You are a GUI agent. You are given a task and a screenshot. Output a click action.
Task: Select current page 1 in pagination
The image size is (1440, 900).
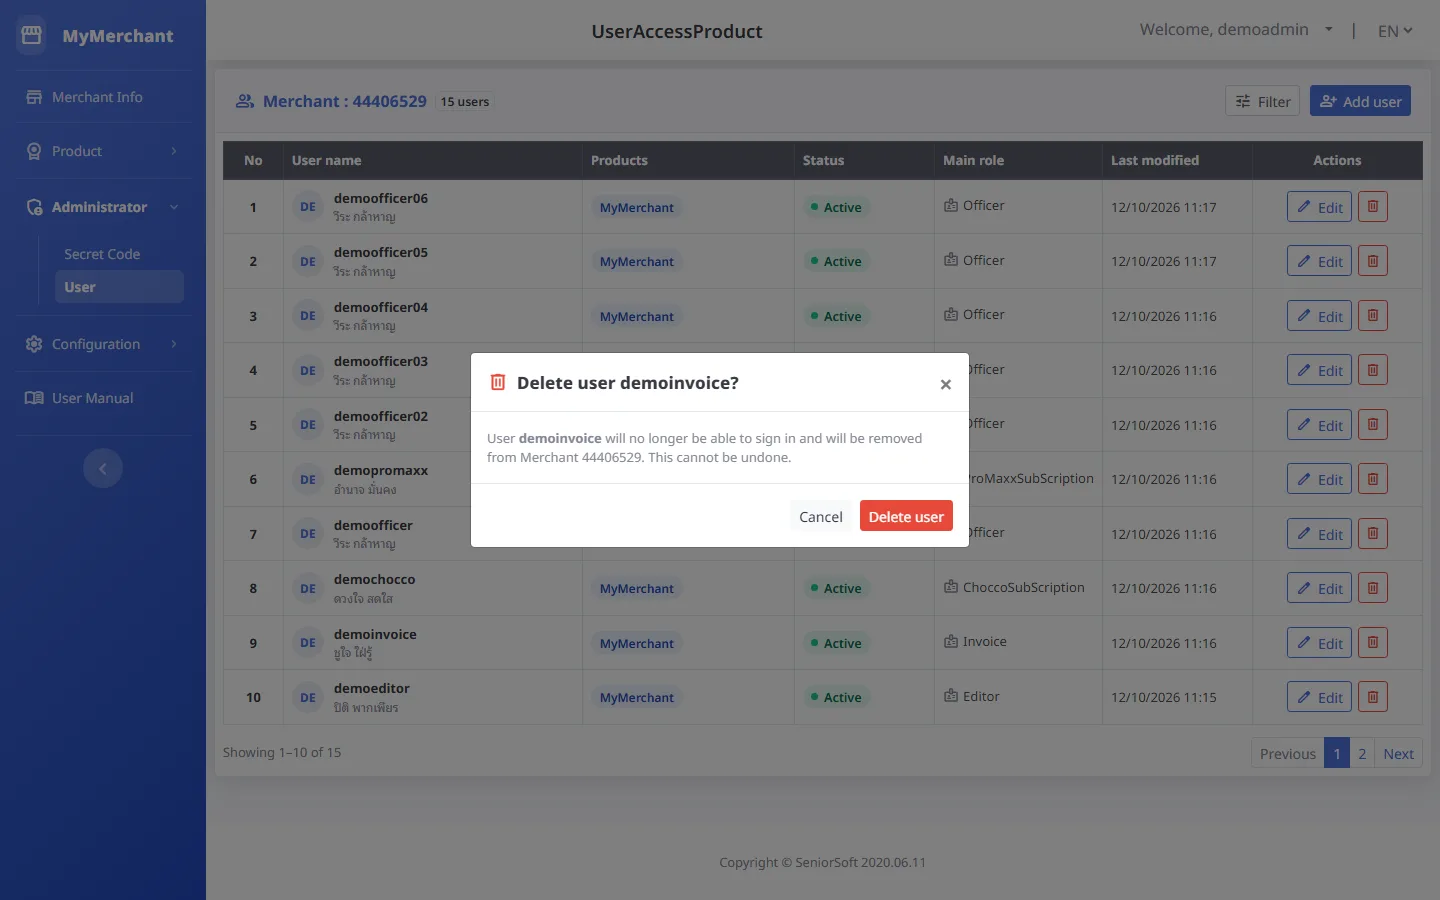1337,753
